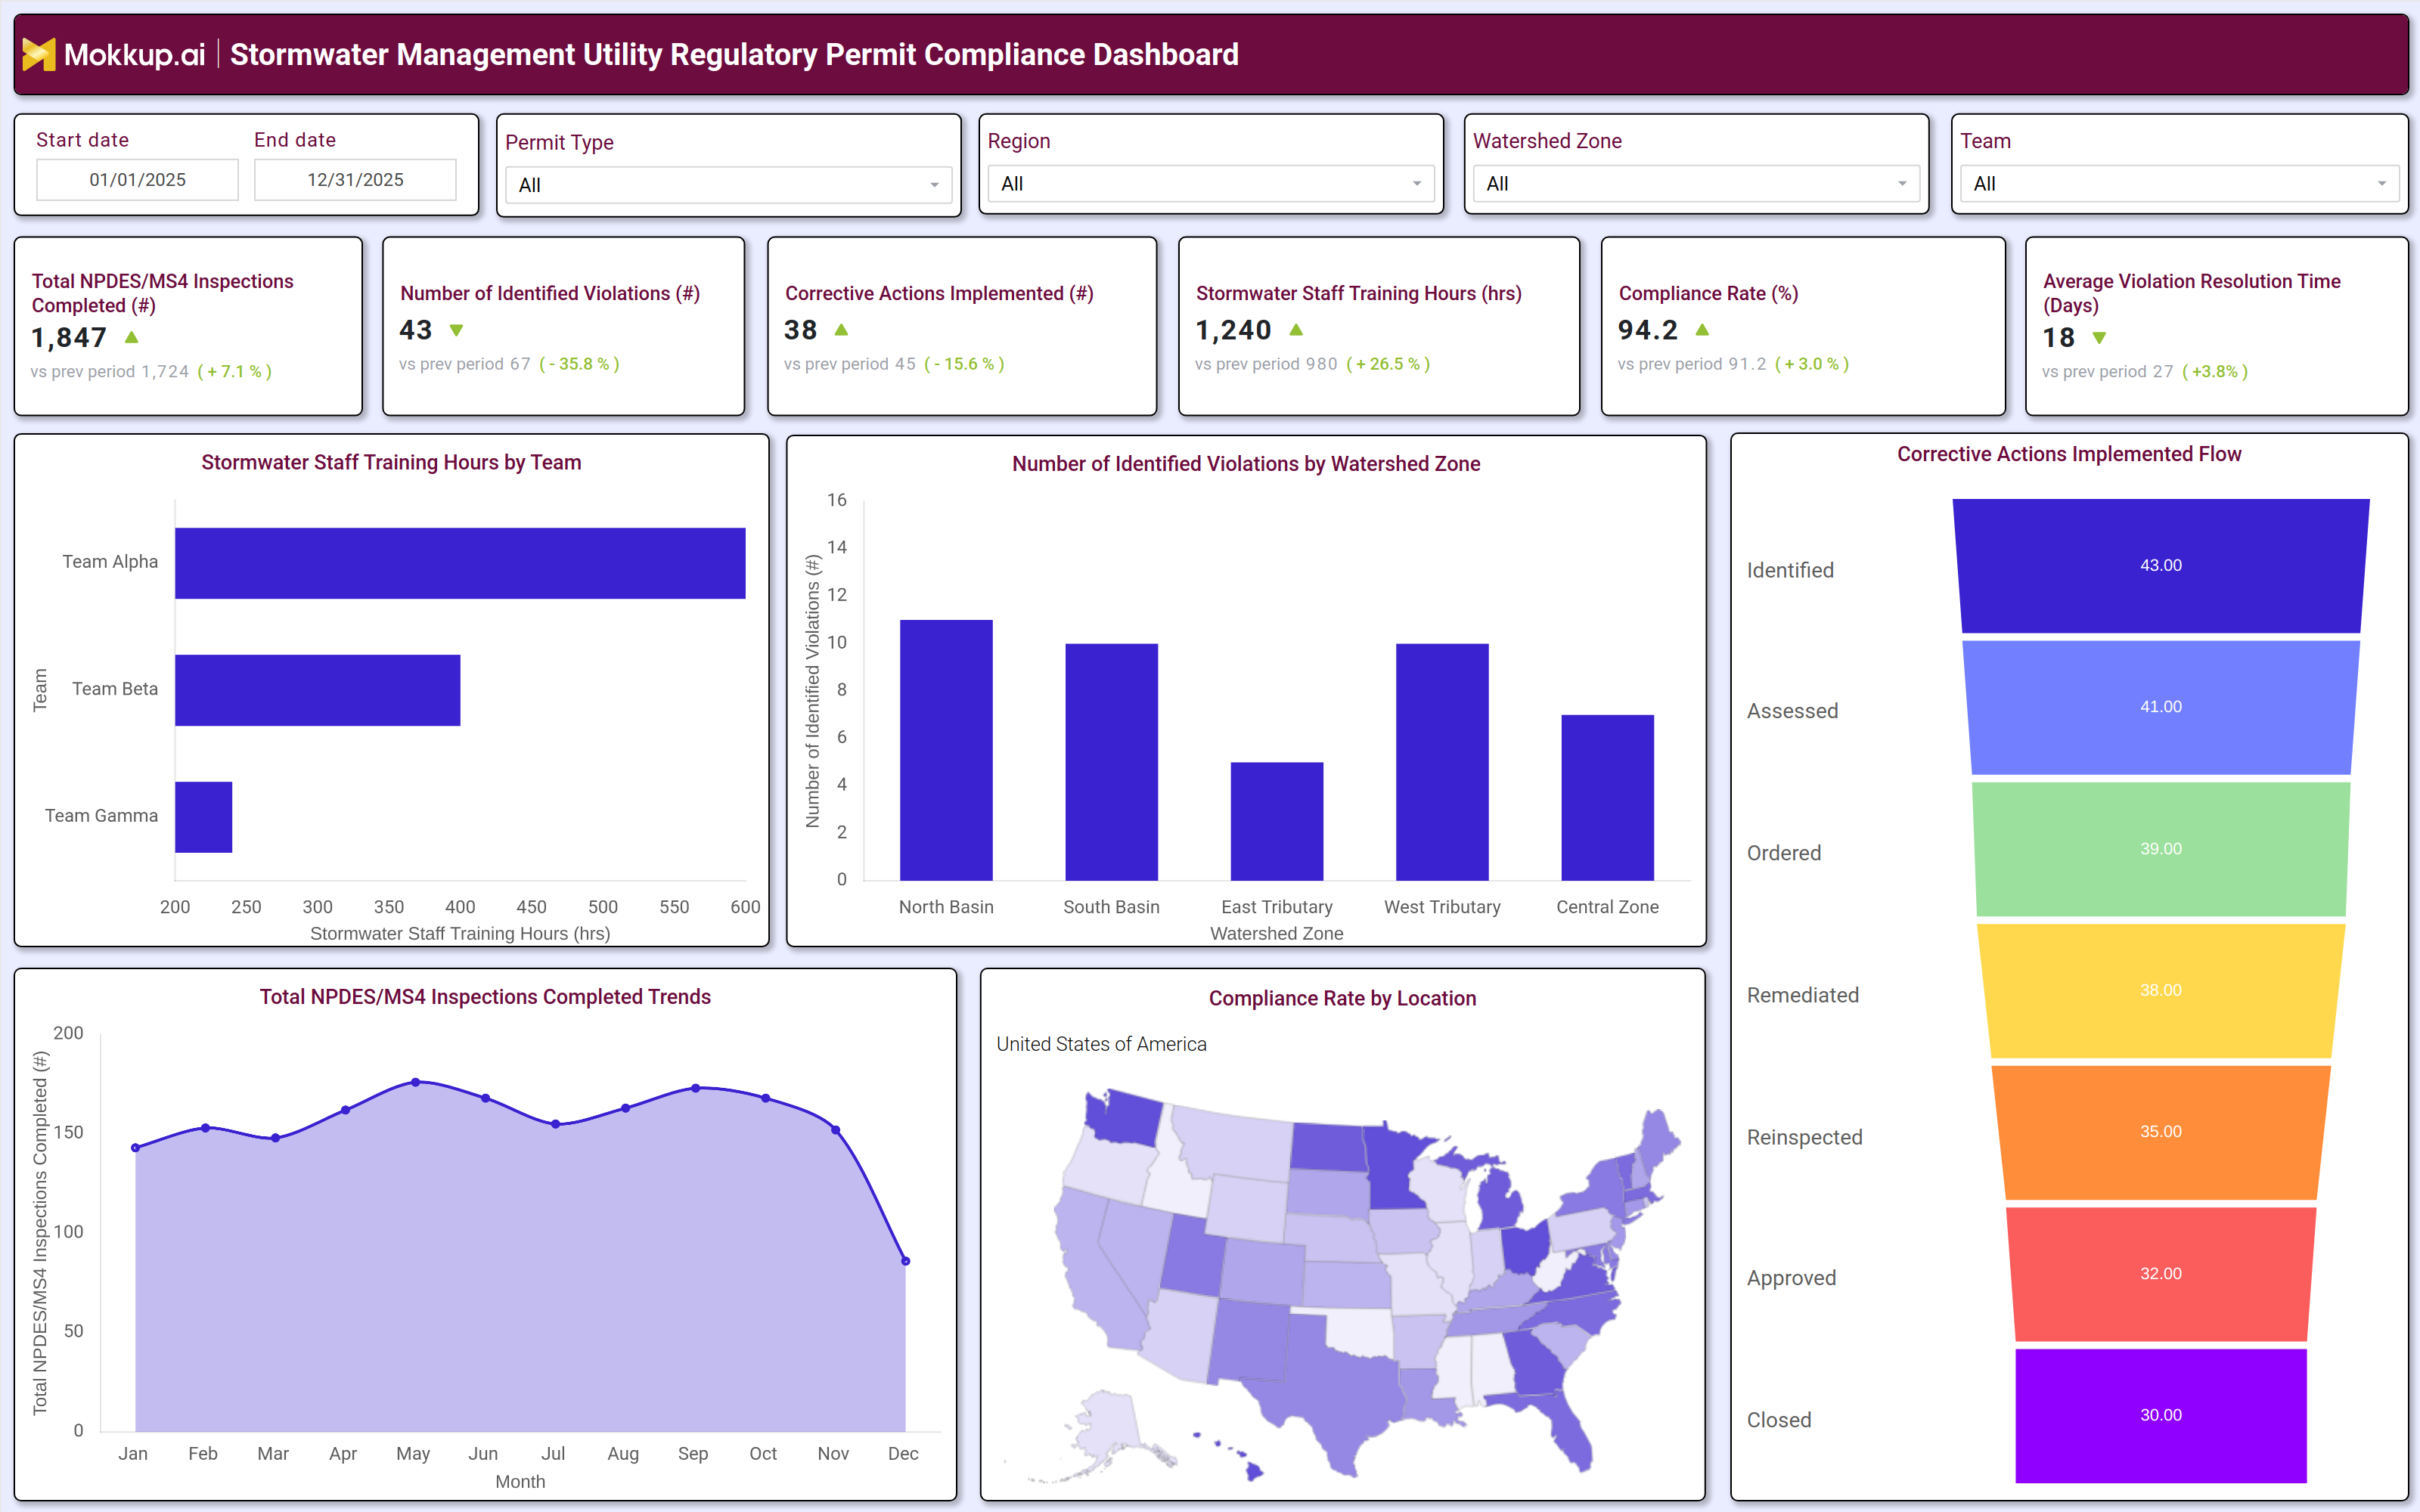Select the Team Beta bar
Image resolution: width=2420 pixels, height=1512 pixels.
(317, 690)
